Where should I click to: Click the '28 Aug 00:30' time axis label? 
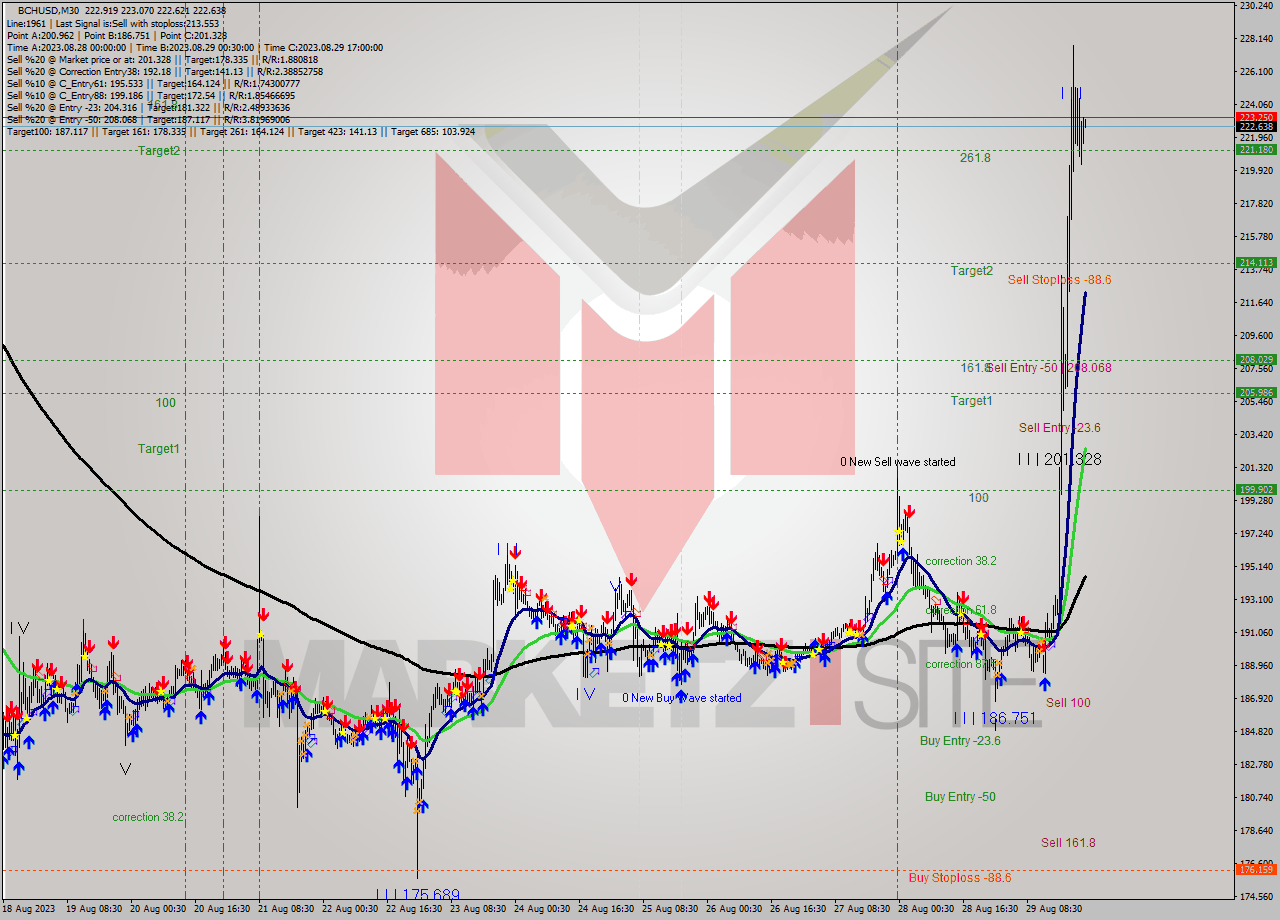[x=927, y=909]
